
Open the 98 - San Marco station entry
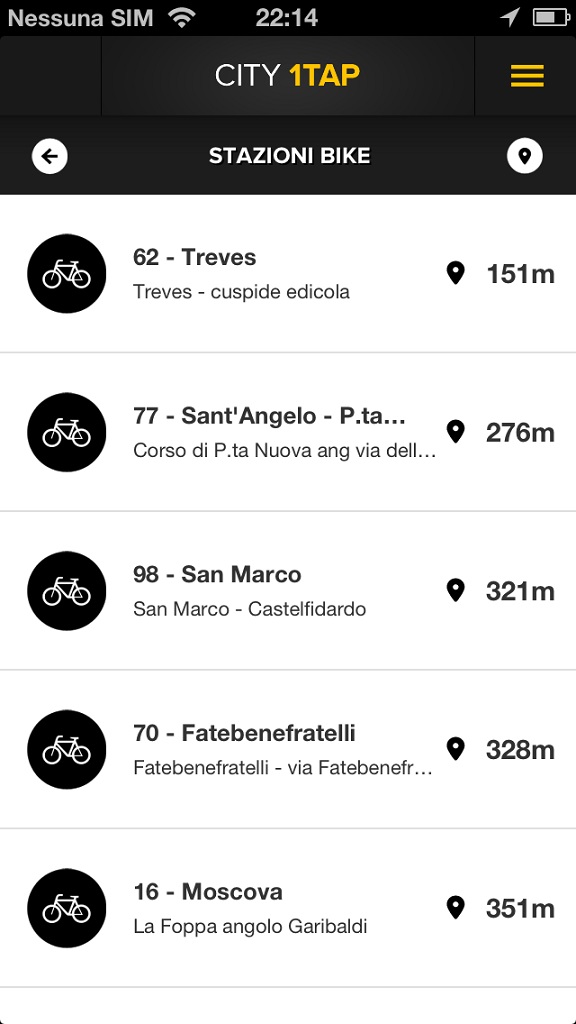288,591
